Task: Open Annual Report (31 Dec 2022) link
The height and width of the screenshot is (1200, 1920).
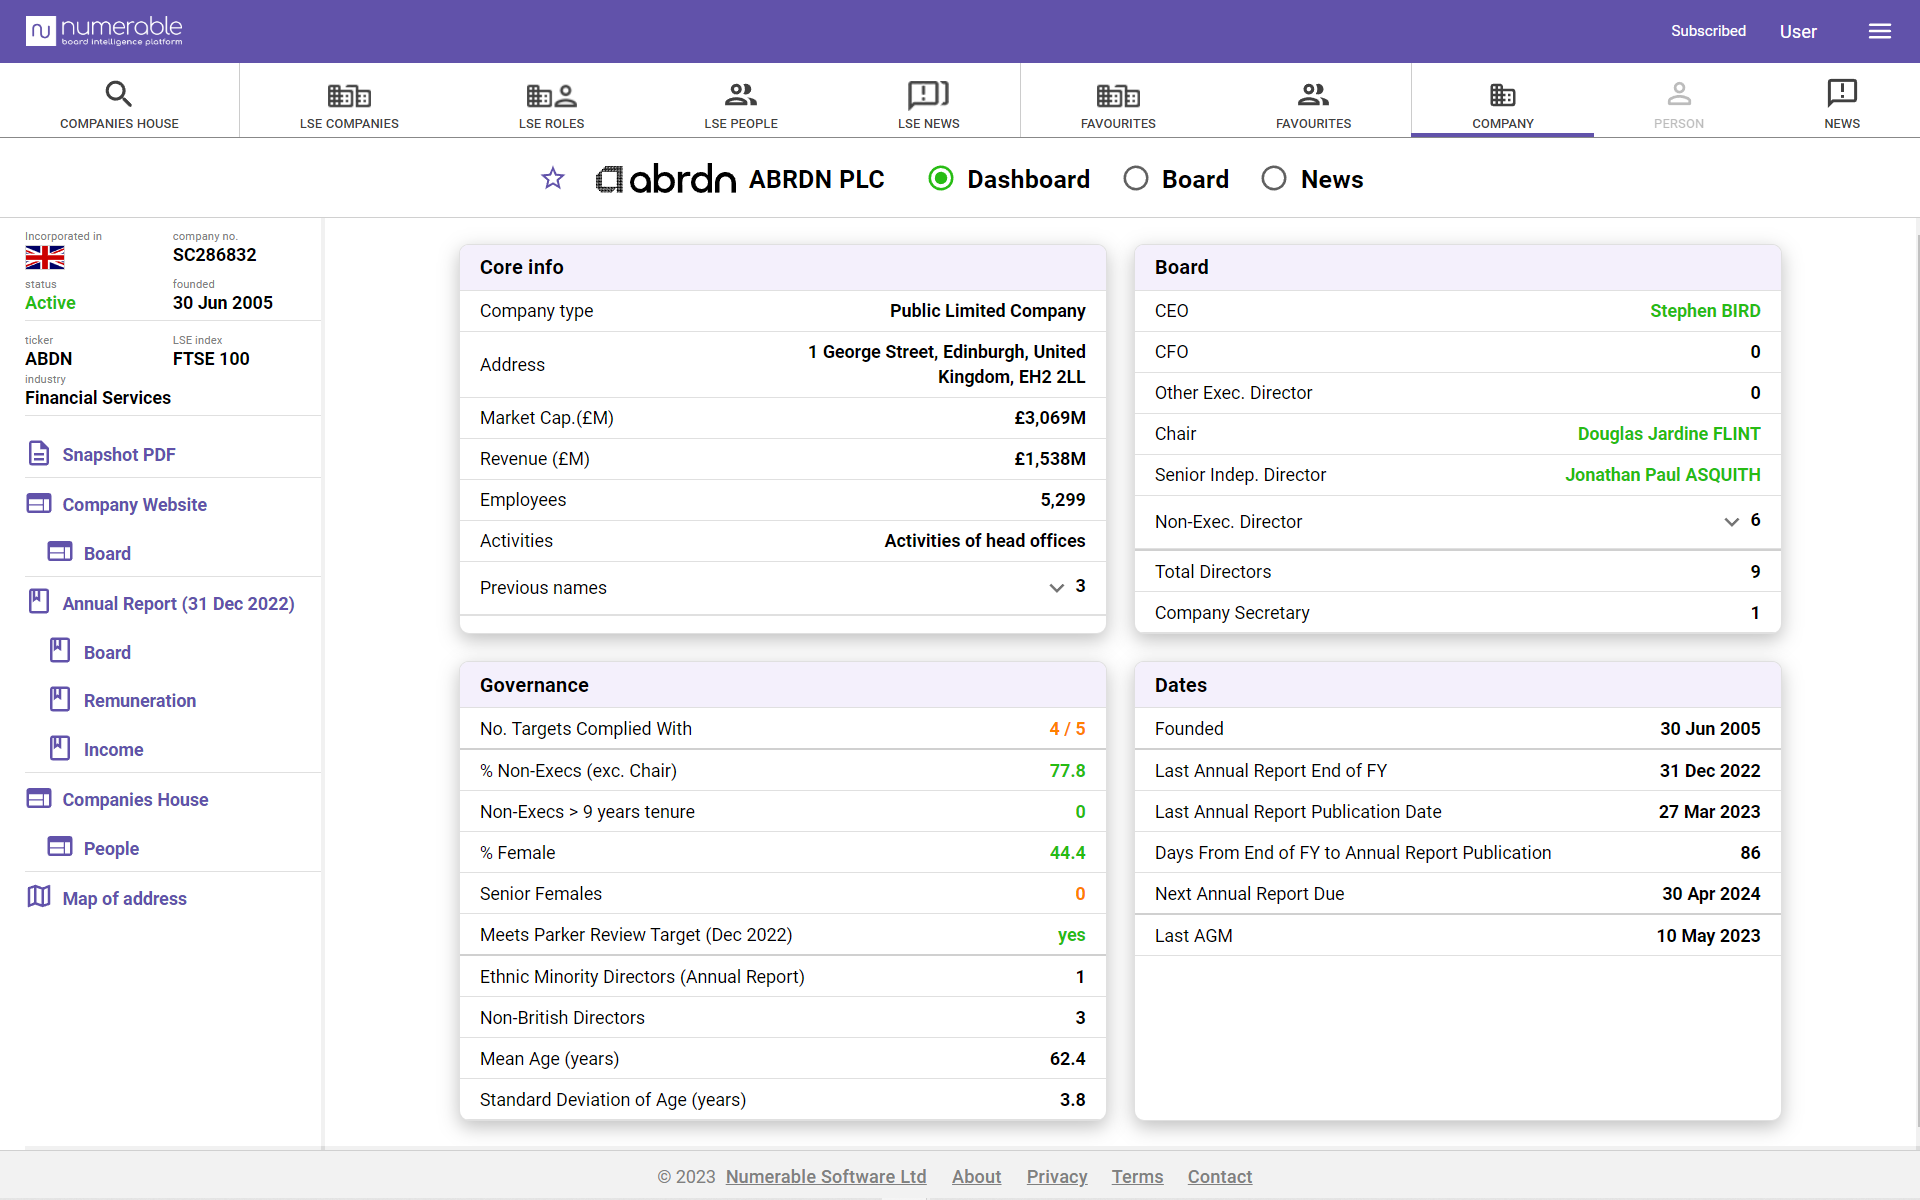Action: pos(179,604)
